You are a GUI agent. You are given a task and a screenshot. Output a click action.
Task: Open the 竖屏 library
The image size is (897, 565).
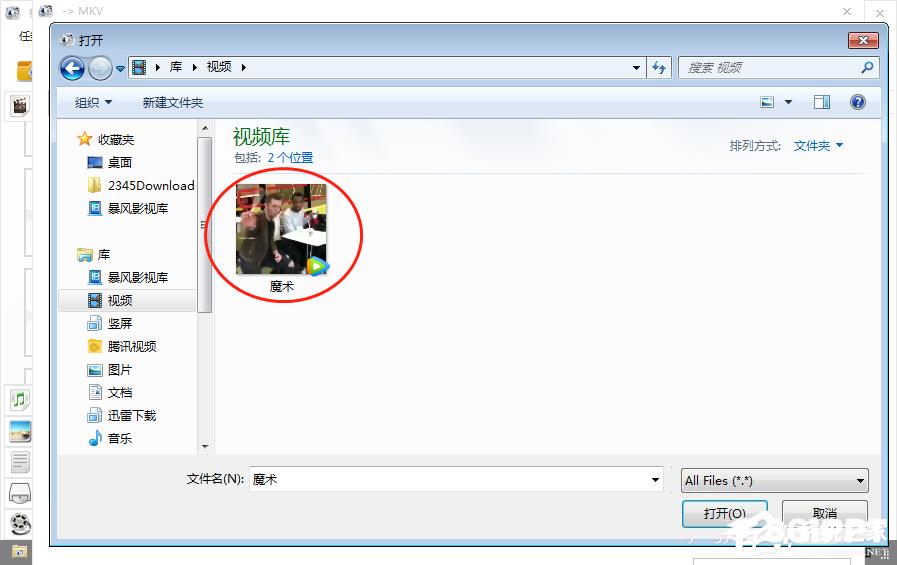(120, 324)
